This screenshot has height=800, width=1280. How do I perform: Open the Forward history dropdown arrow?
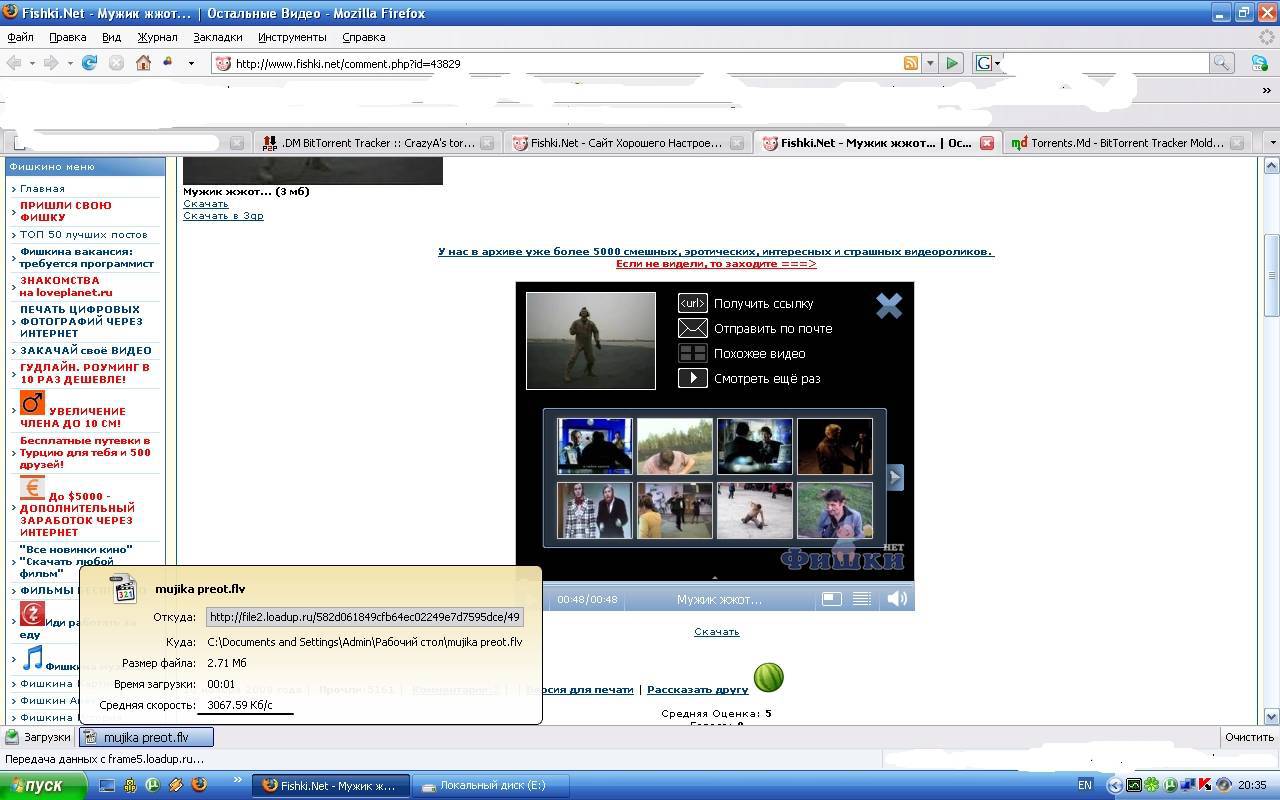70,63
